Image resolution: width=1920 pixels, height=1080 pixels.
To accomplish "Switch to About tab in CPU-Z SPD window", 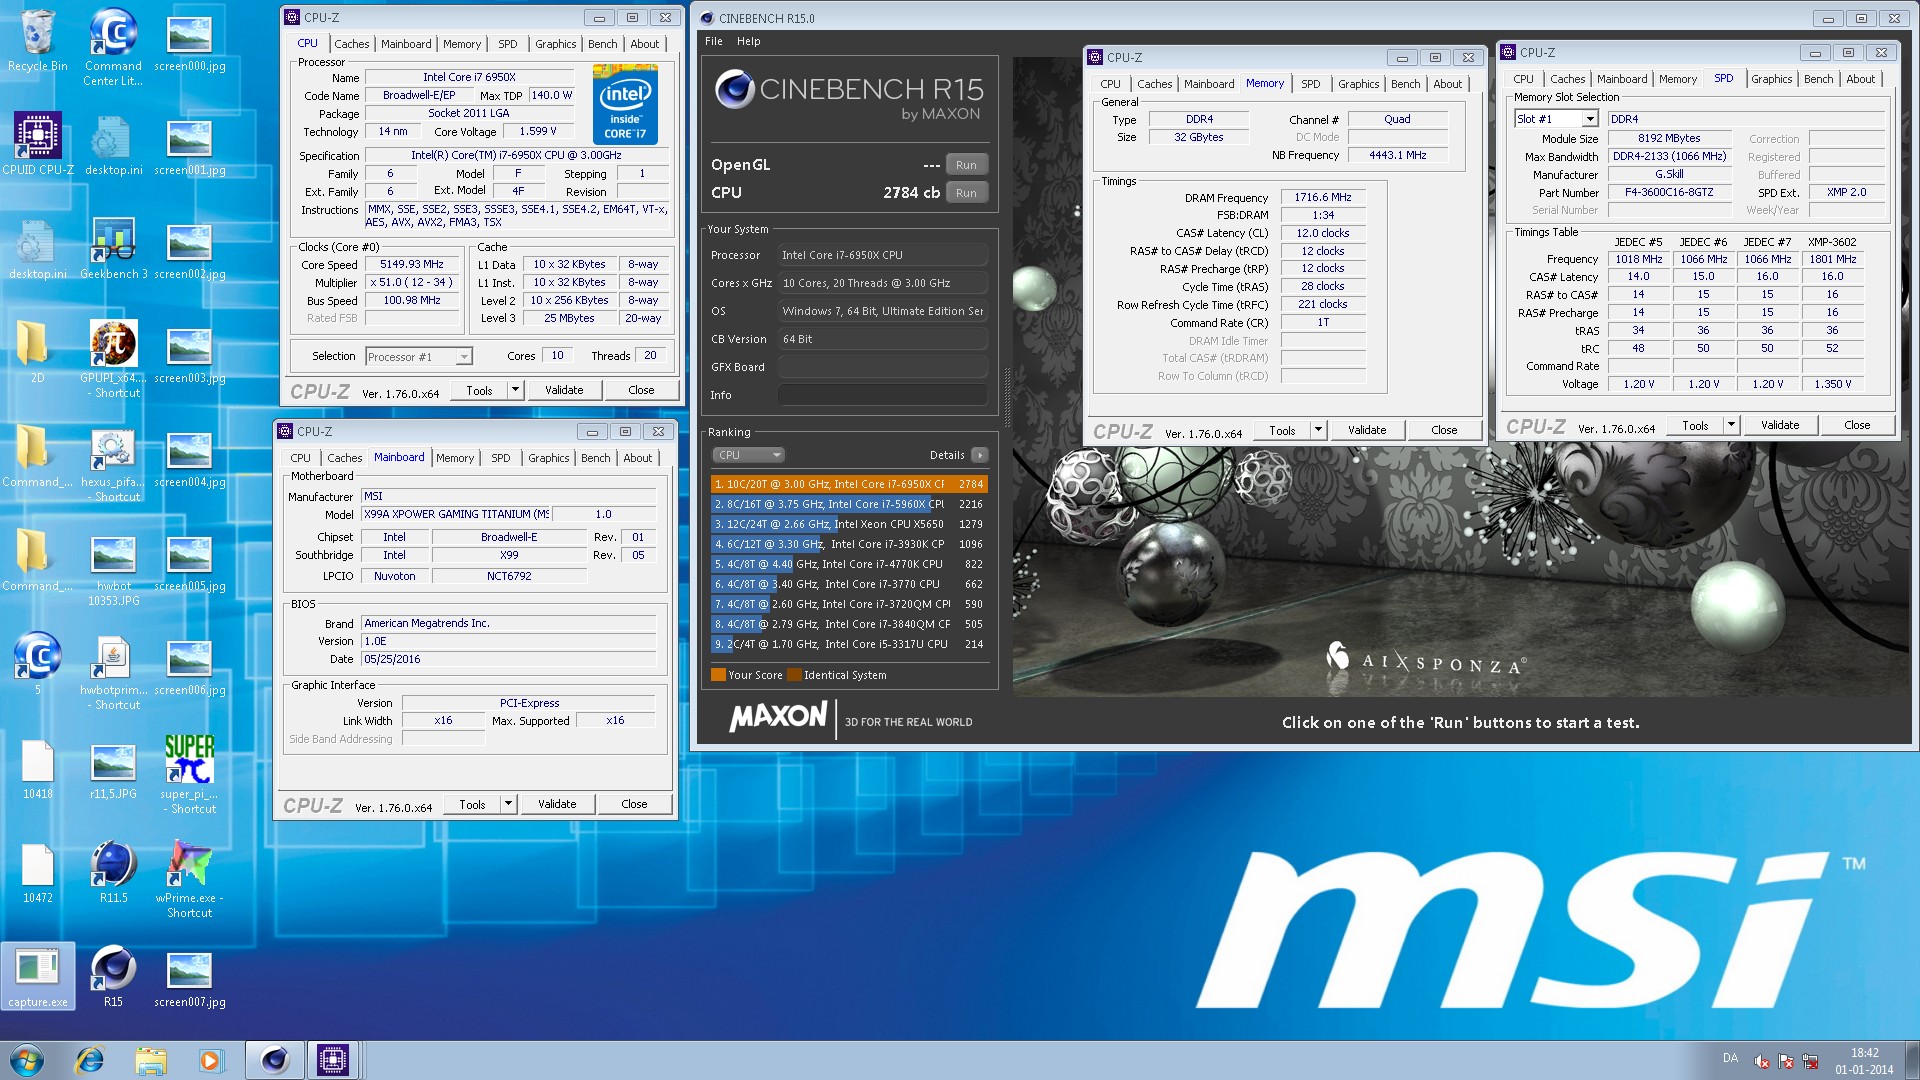I will coord(1860,79).
